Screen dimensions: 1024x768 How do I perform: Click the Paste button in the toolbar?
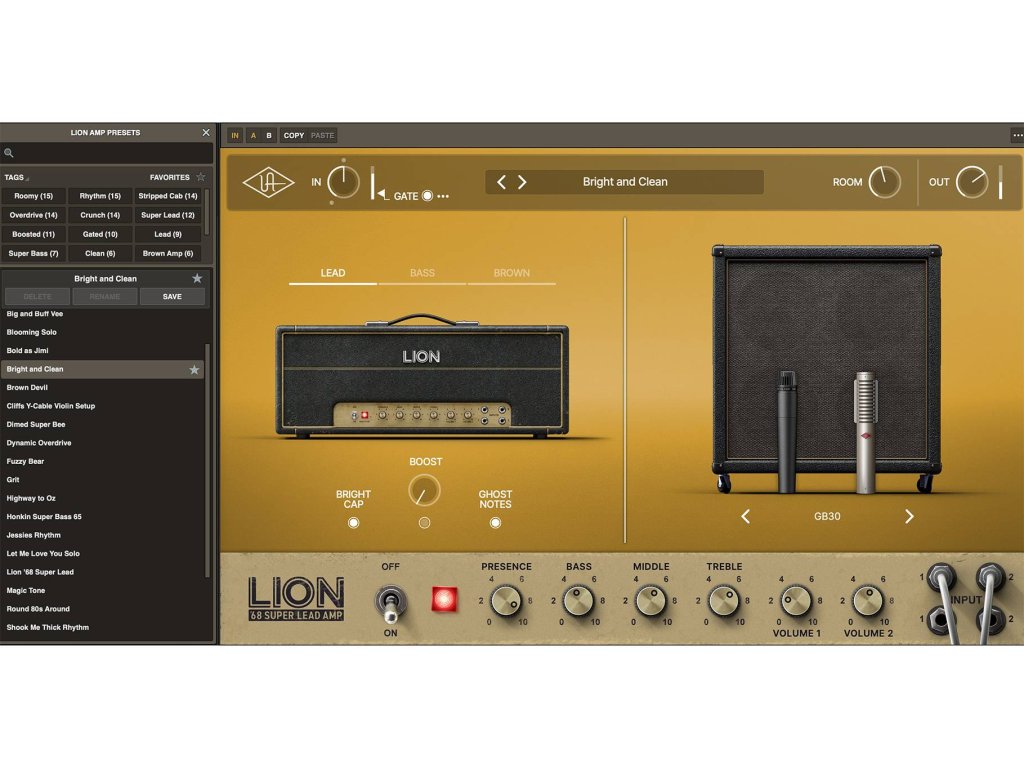point(323,135)
